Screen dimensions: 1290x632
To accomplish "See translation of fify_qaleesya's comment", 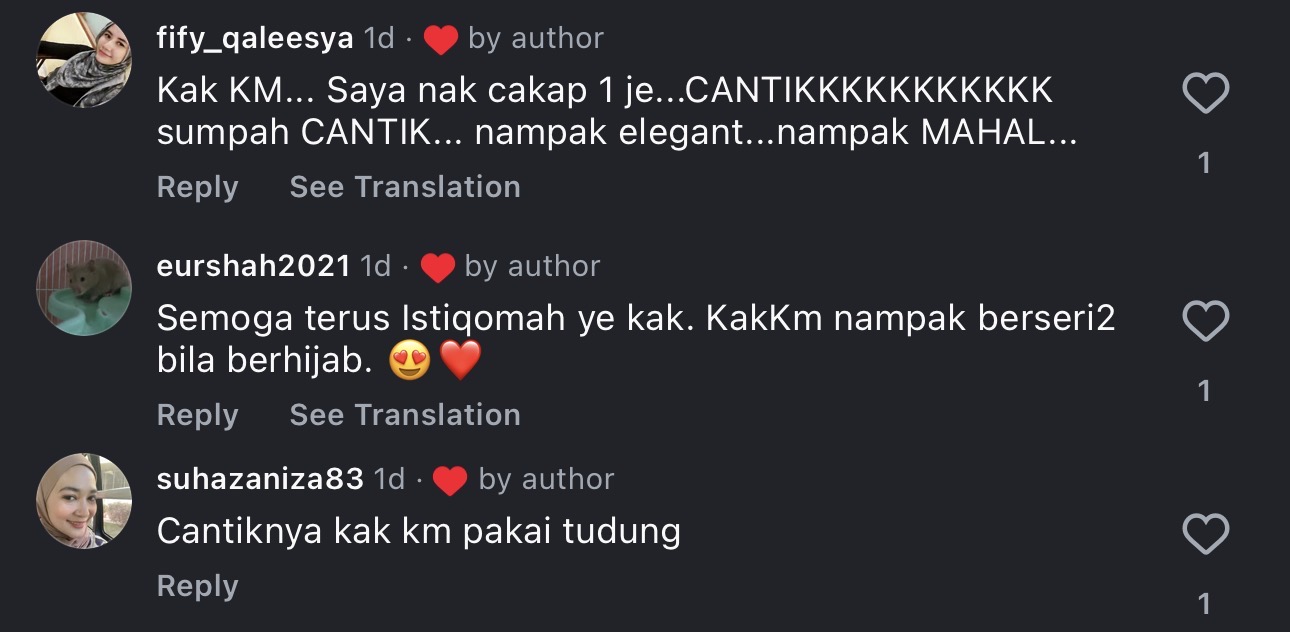I will click(405, 187).
